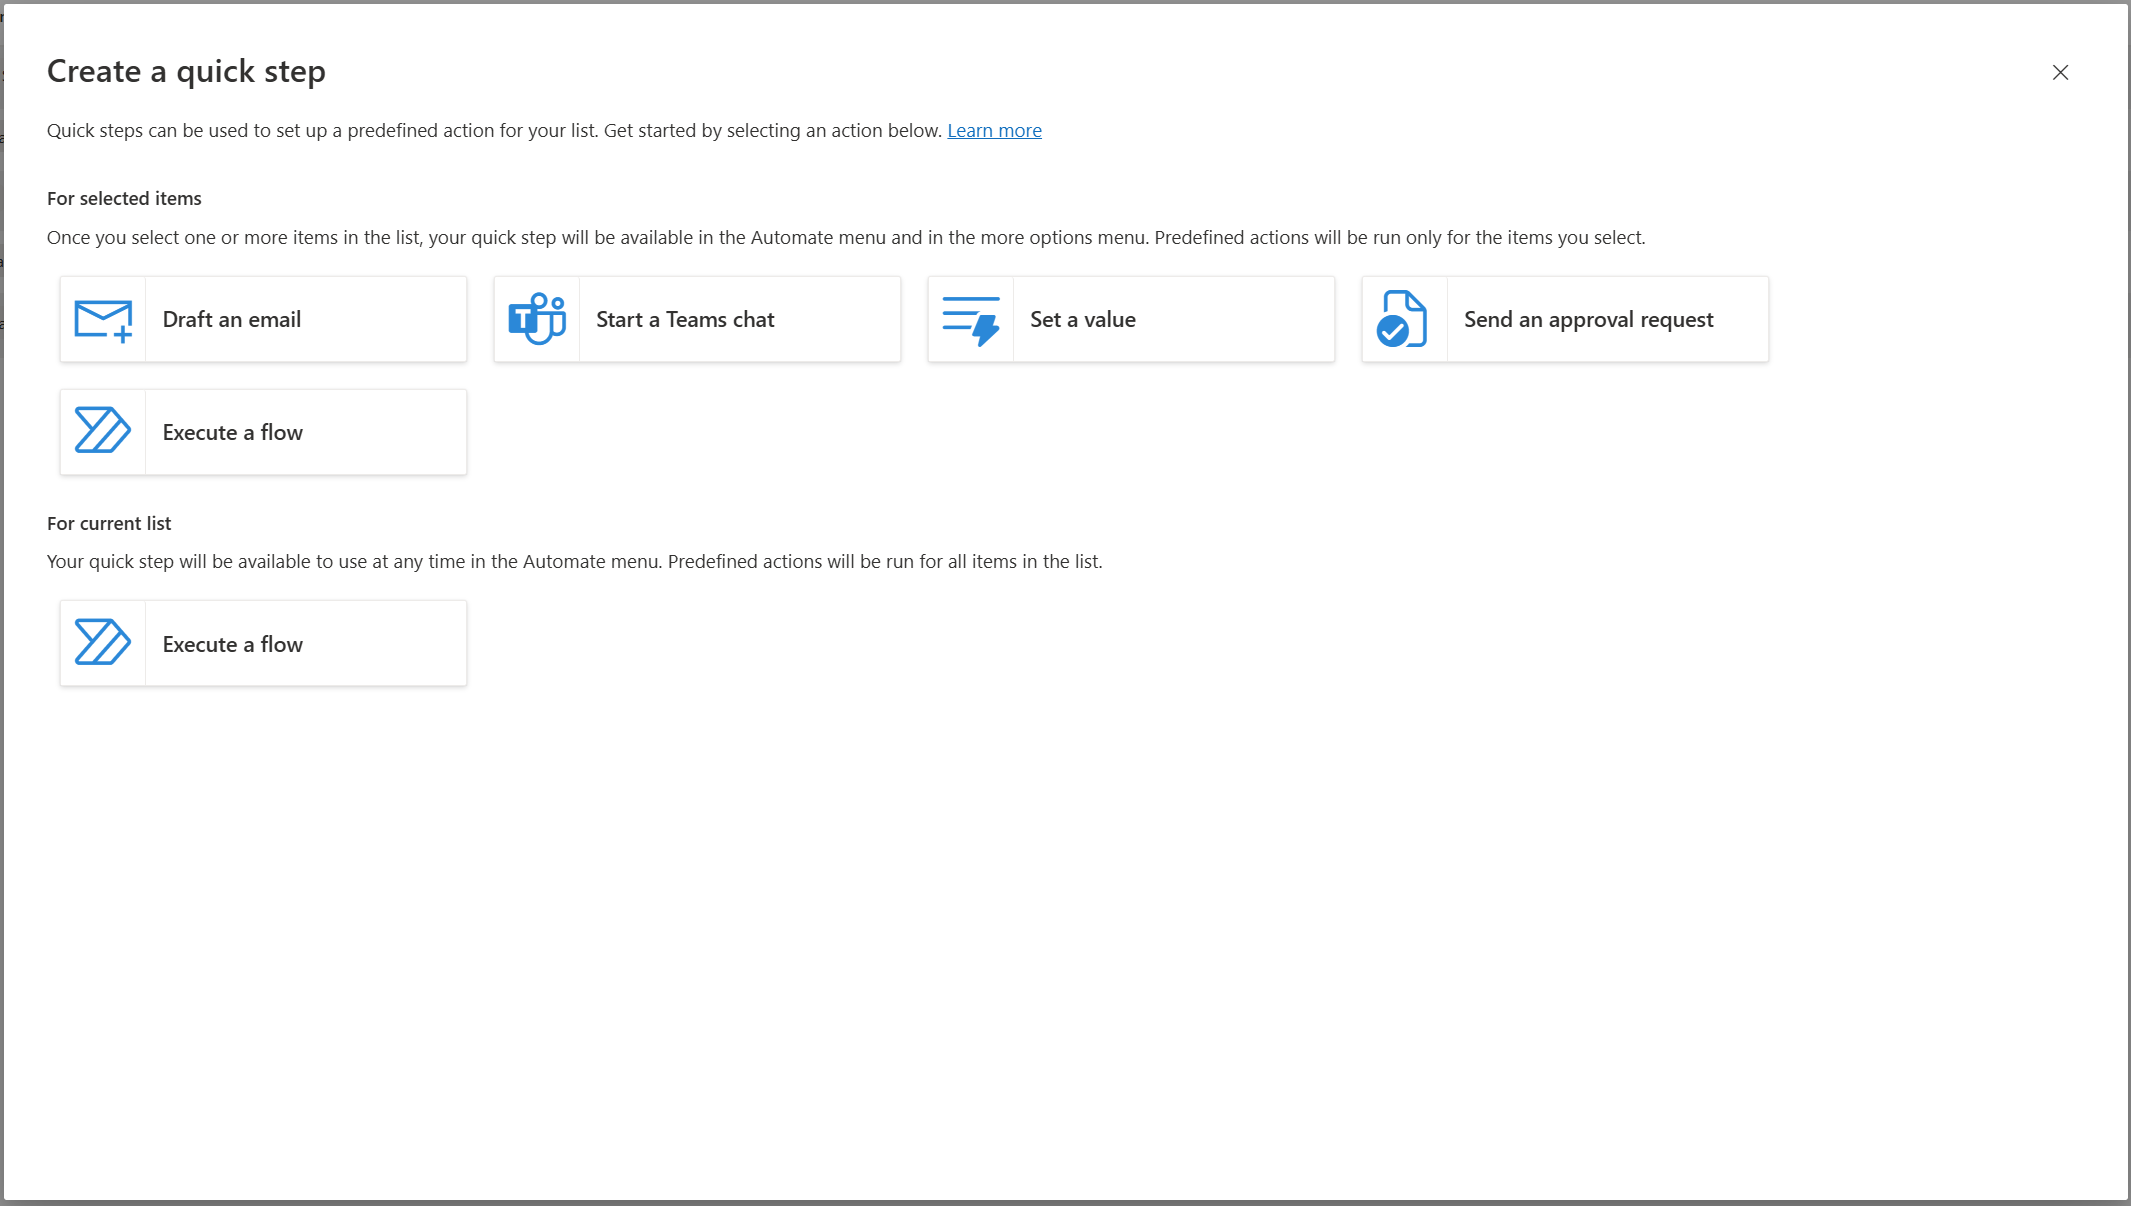Select the Execute a flow icon under For selected items

(102, 431)
